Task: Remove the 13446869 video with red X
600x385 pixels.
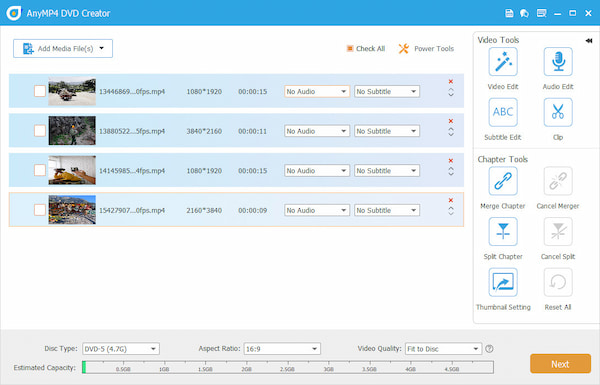Action: click(451, 82)
